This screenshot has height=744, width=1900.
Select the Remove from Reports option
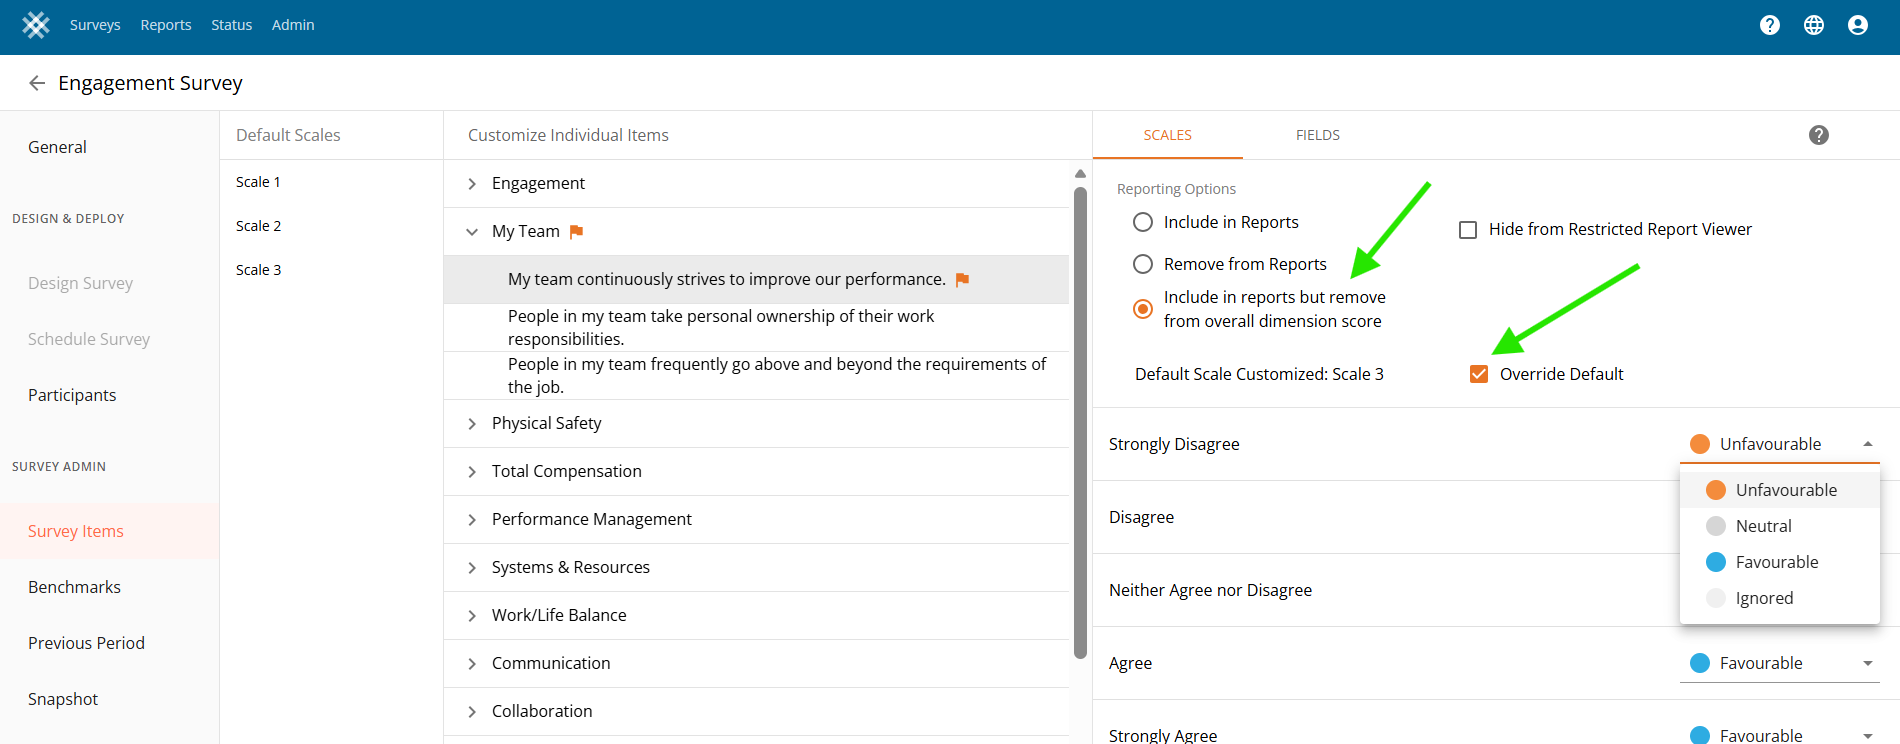[1142, 264]
